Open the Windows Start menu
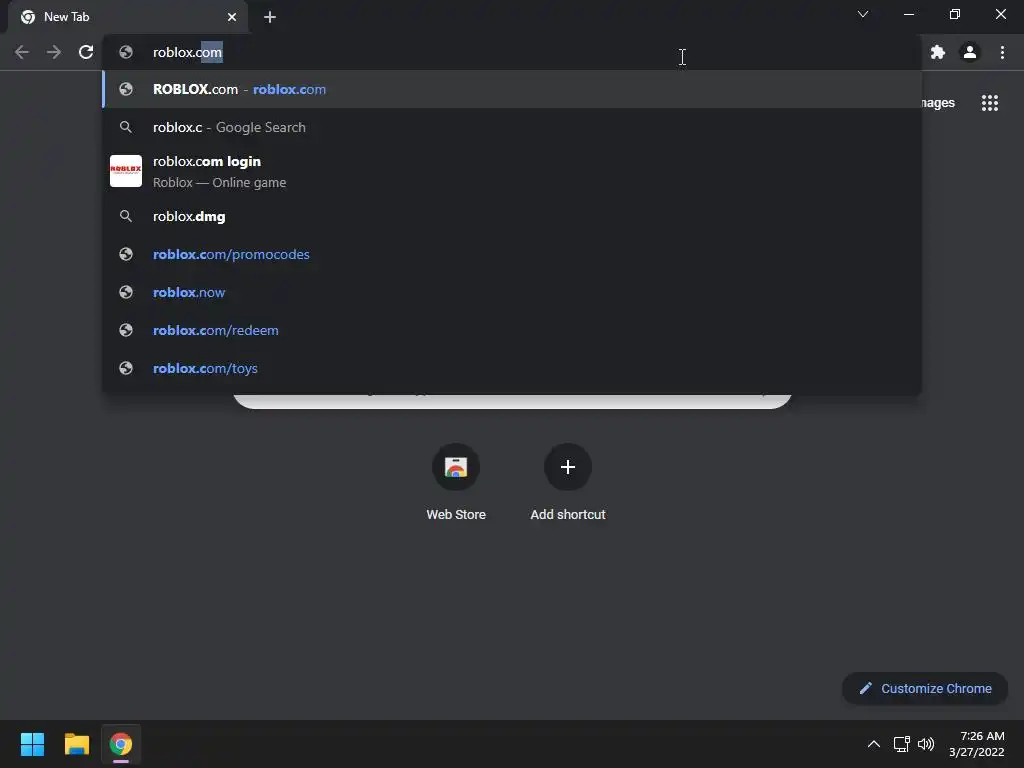Image resolution: width=1024 pixels, height=768 pixels. [x=32, y=744]
